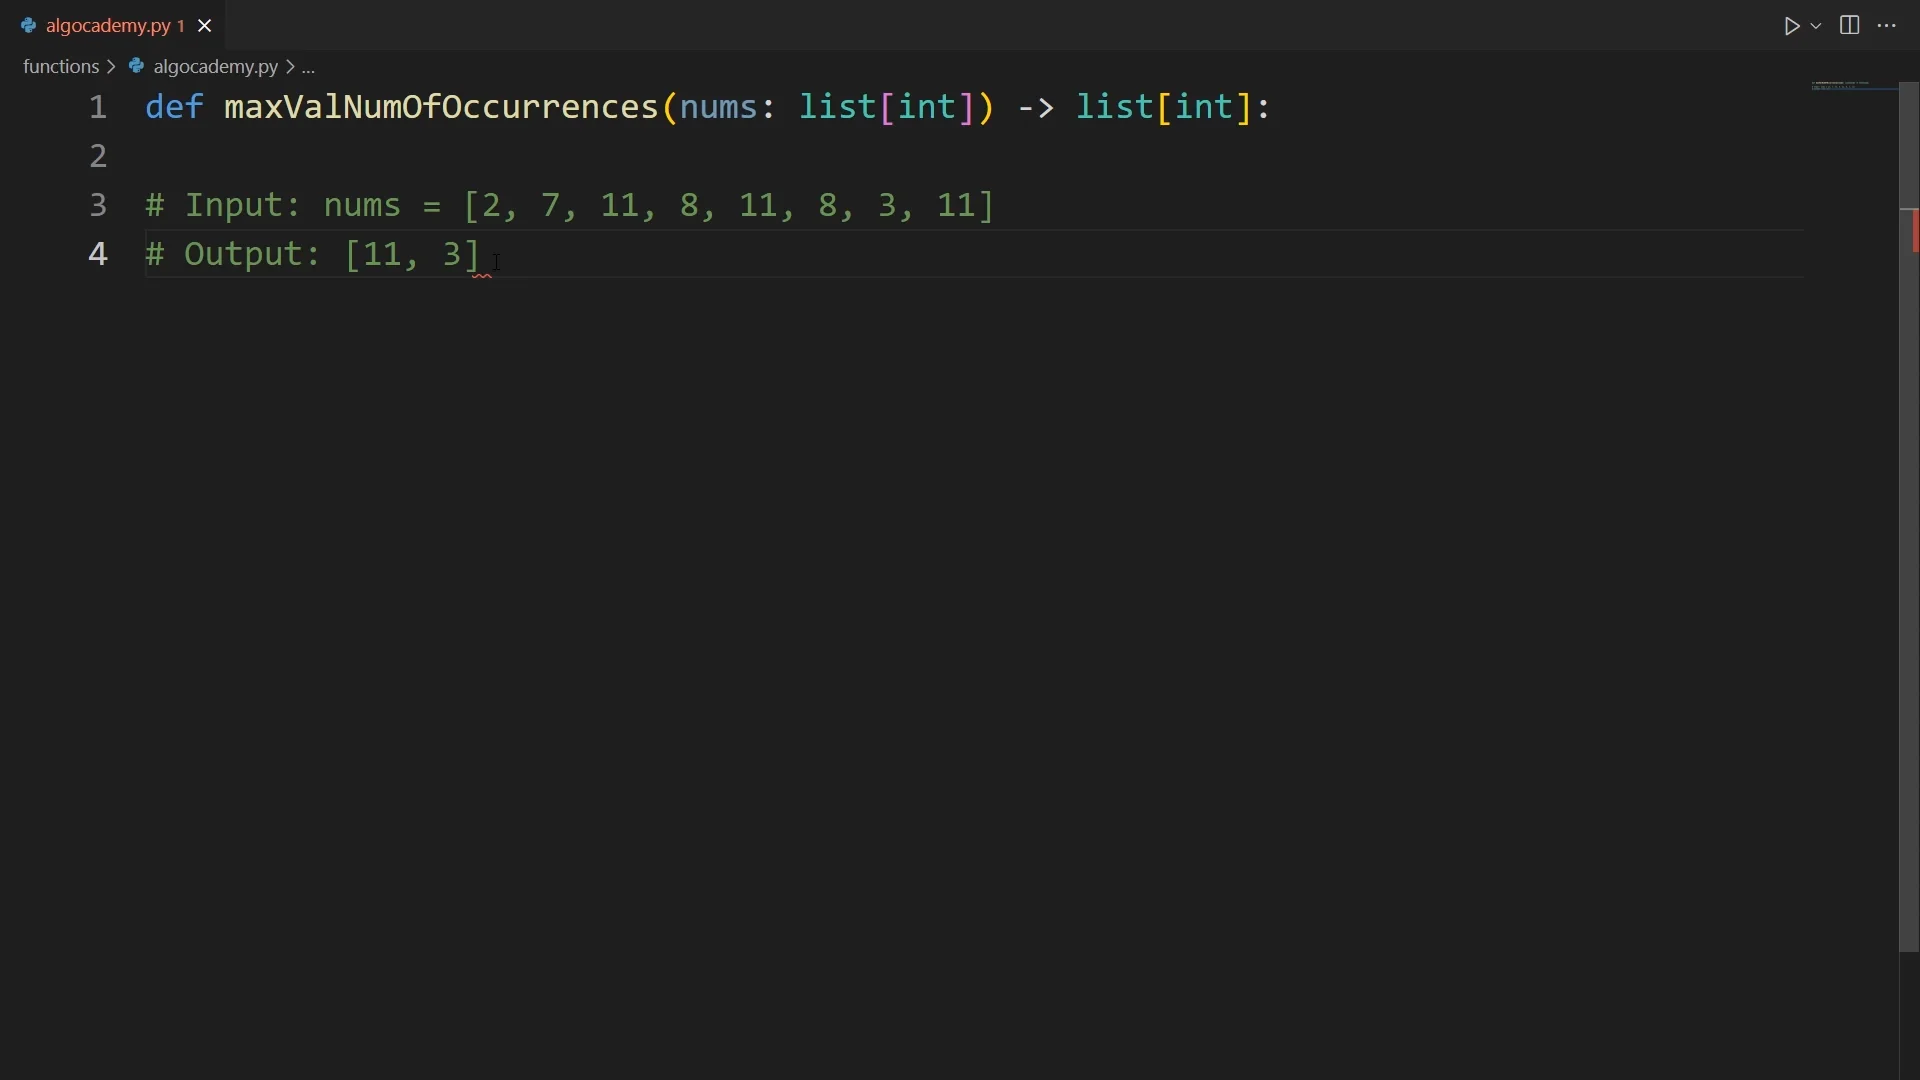1920x1080 pixels.
Task: Click line number 1 in gutter
Action: (x=98, y=108)
